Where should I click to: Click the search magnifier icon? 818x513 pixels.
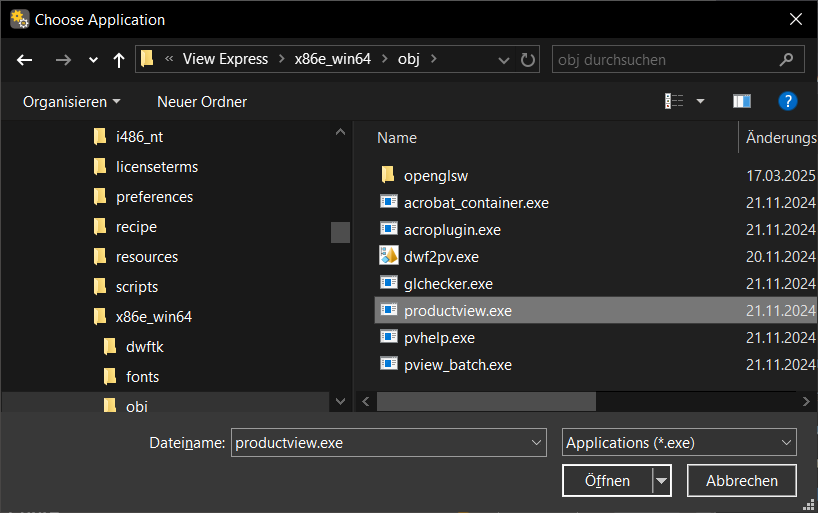click(x=786, y=59)
